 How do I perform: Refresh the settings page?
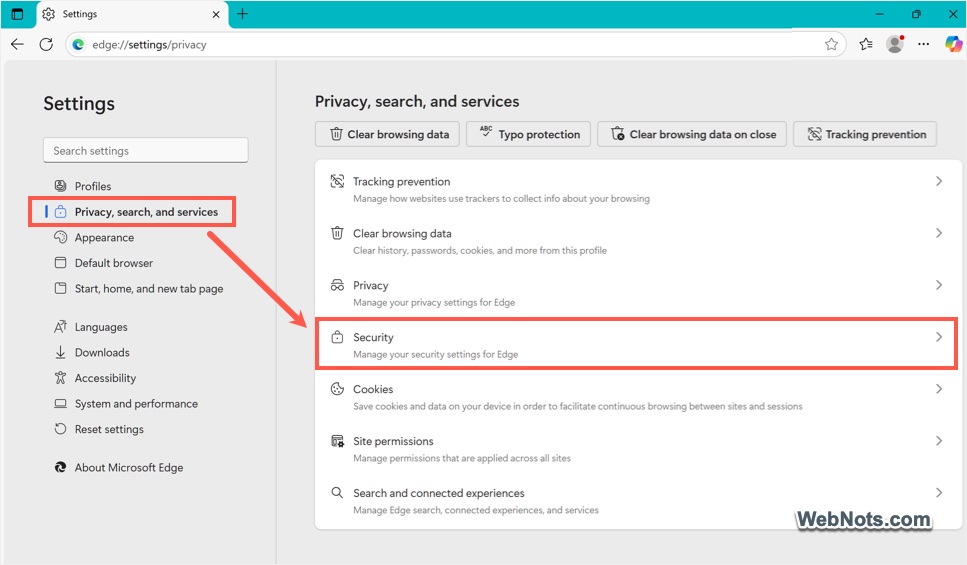pyautogui.click(x=46, y=44)
